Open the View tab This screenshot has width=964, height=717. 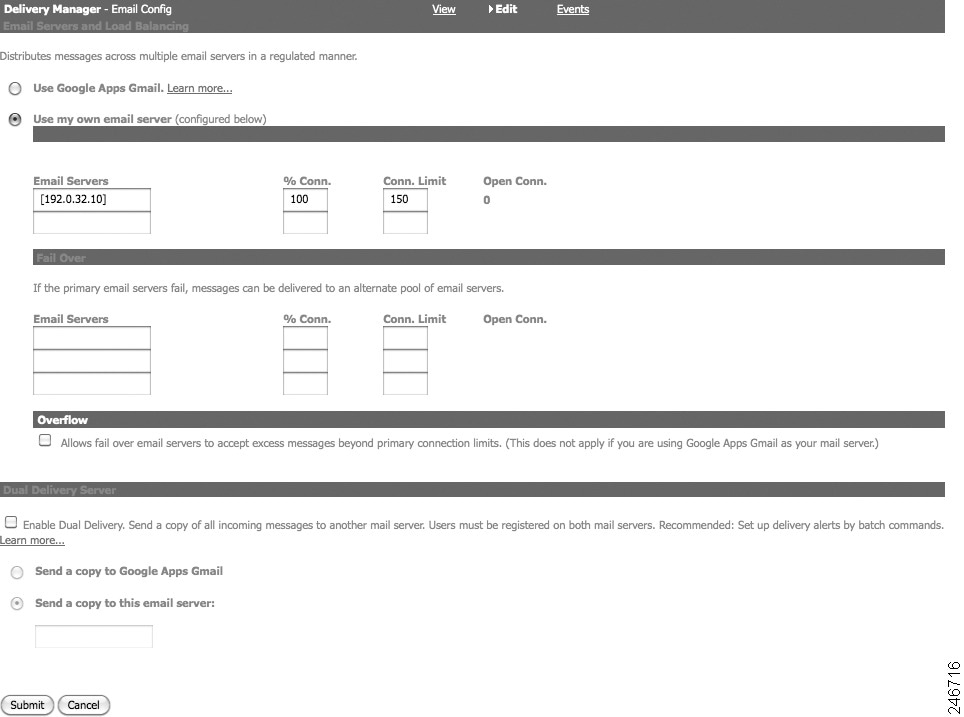pyautogui.click(x=443, y=9)
